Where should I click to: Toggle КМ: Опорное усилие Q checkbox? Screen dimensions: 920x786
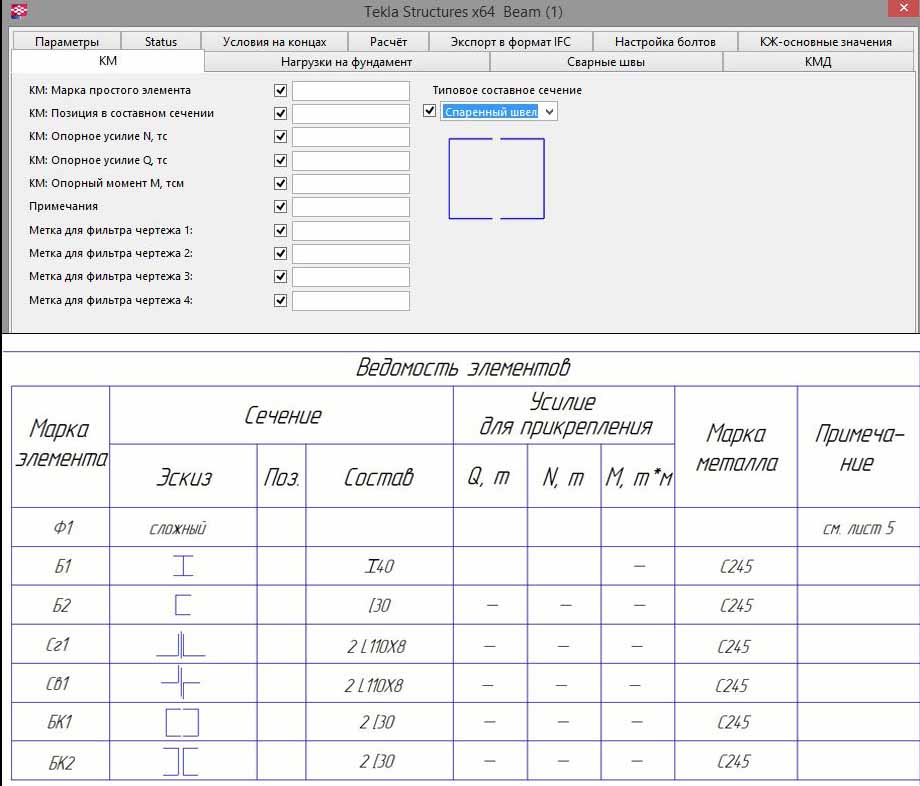pos(280,160)
